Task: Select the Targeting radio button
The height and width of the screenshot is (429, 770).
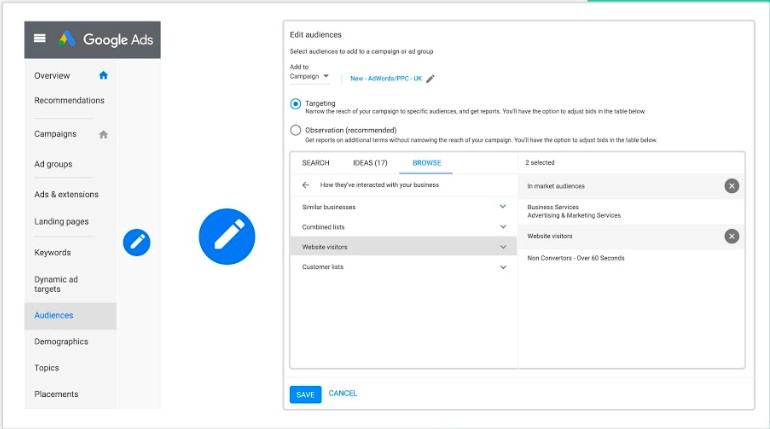Action: 296,104
